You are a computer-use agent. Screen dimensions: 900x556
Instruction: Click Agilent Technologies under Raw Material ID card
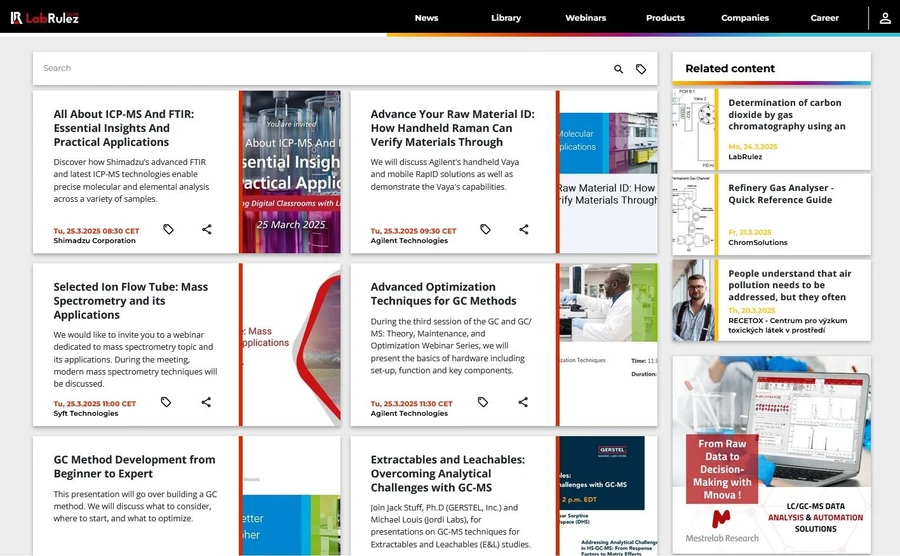409,241
